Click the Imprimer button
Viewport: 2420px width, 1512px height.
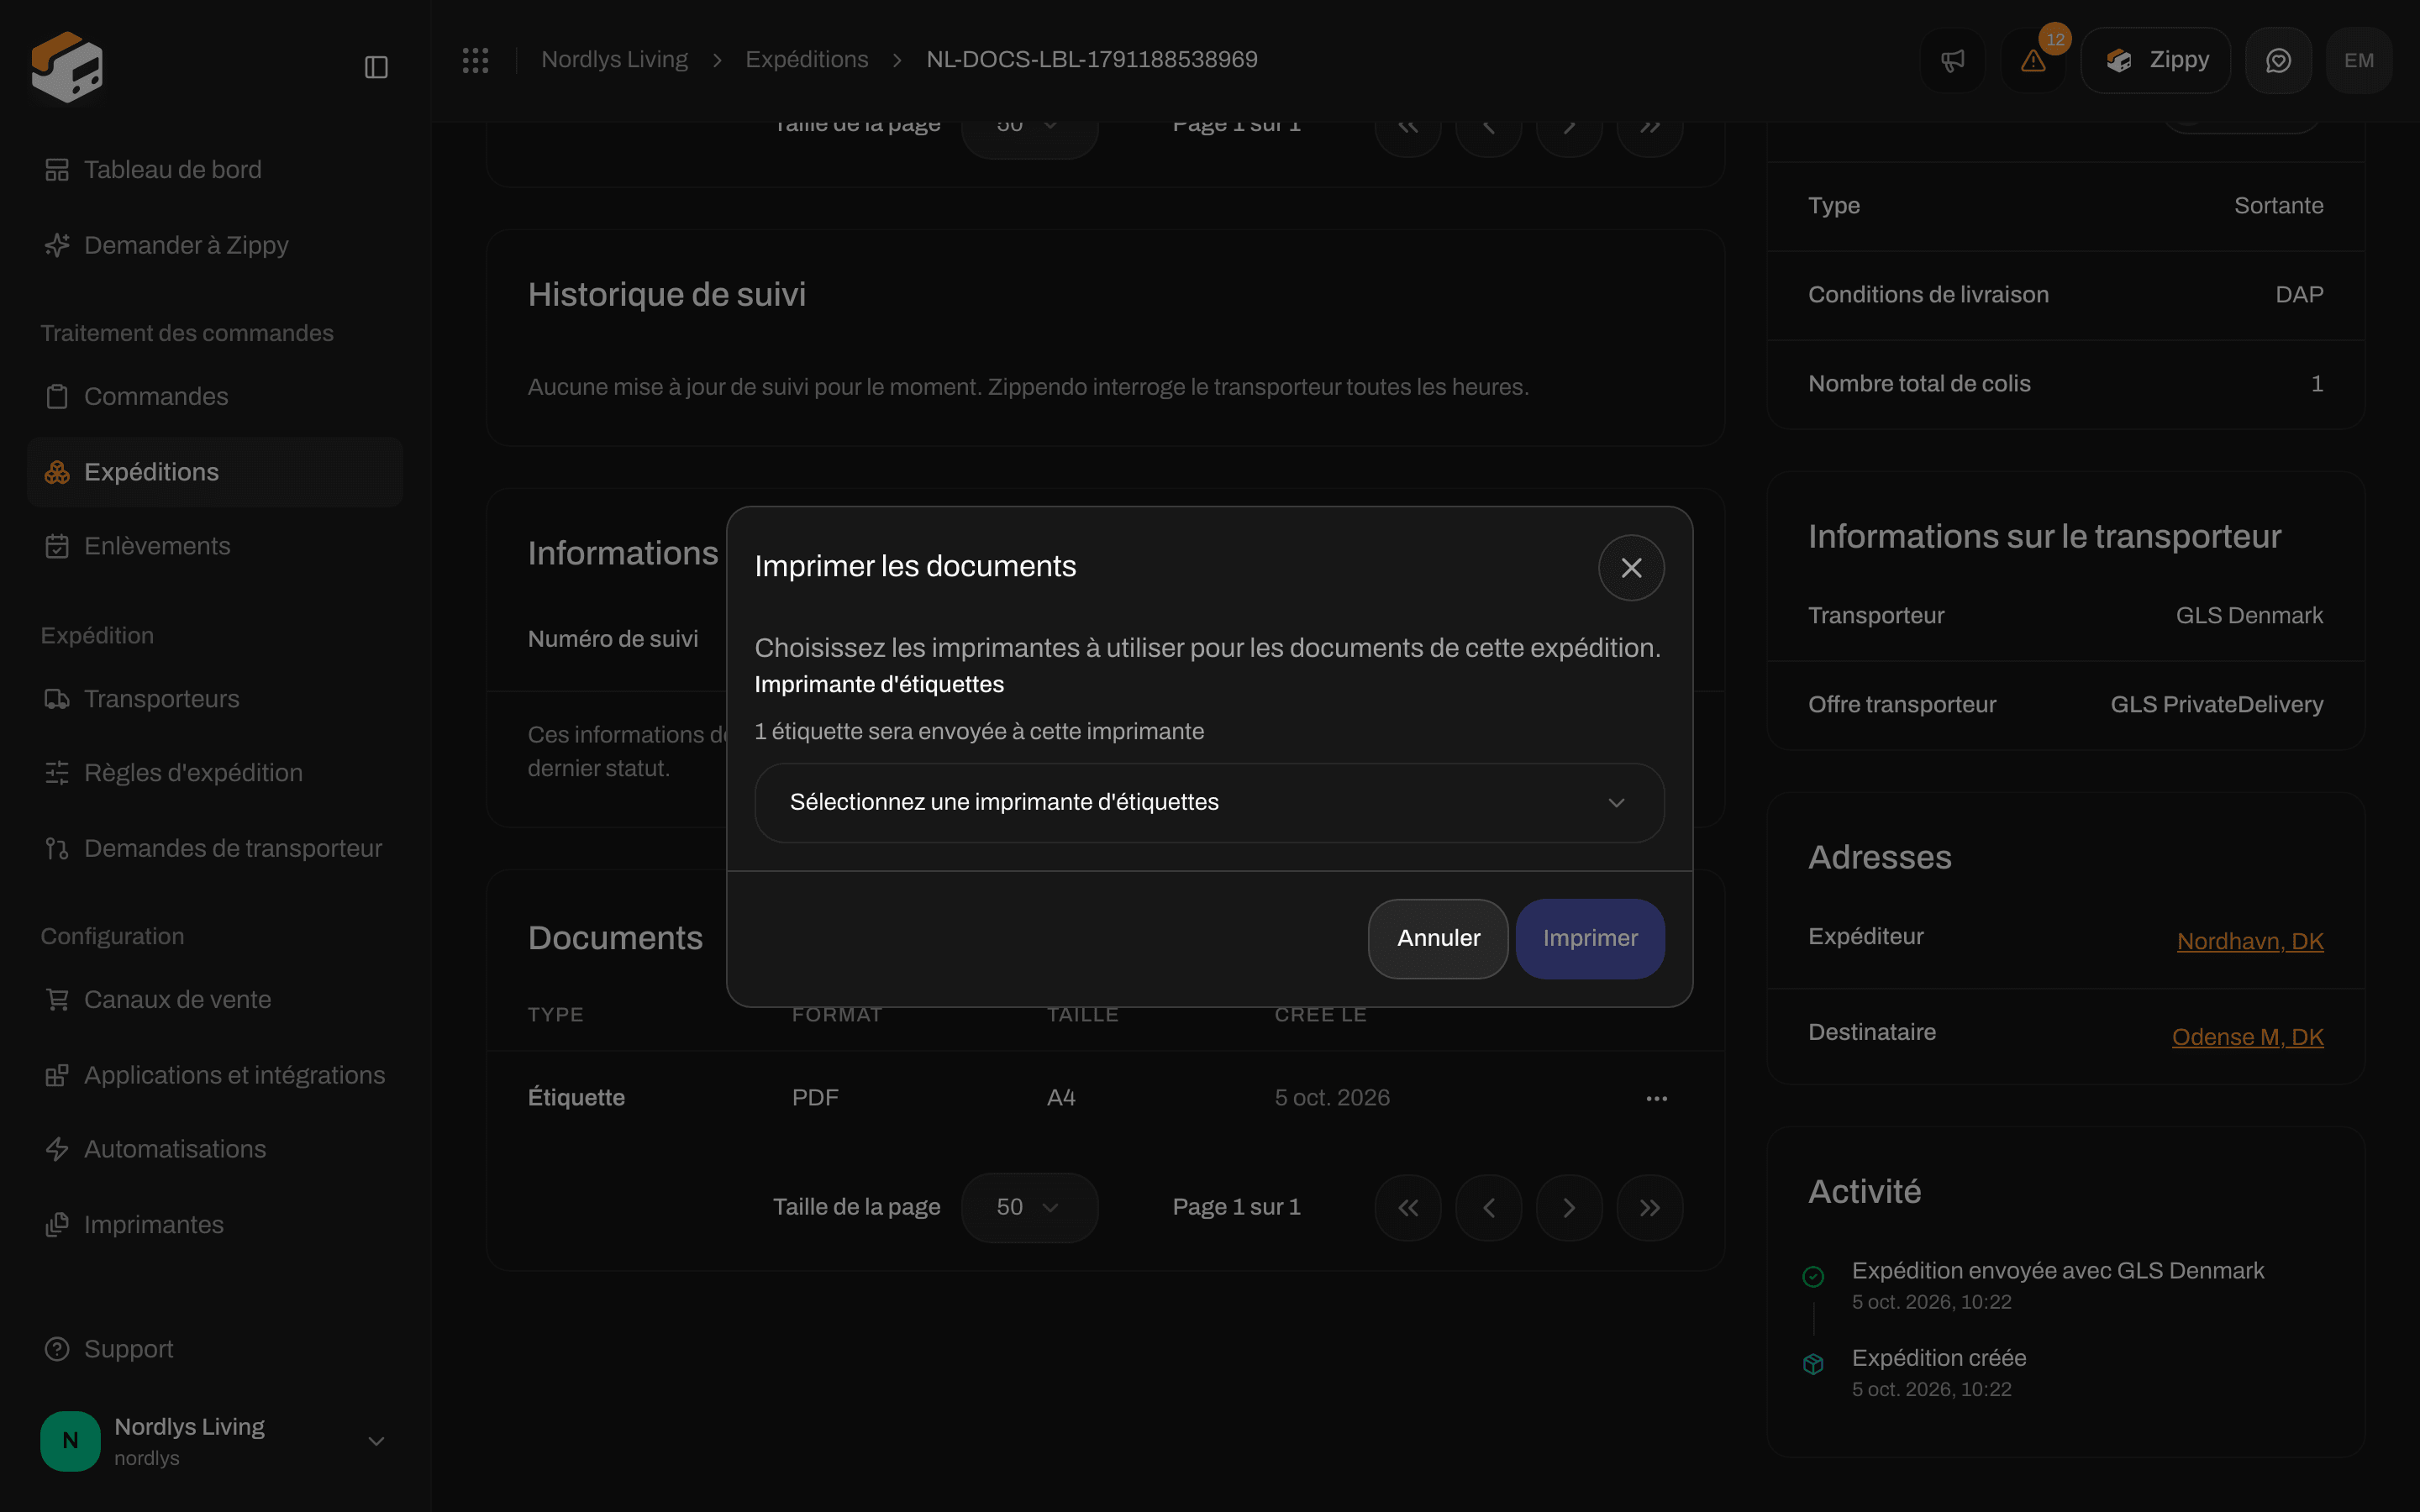(x=1590, y=938)
